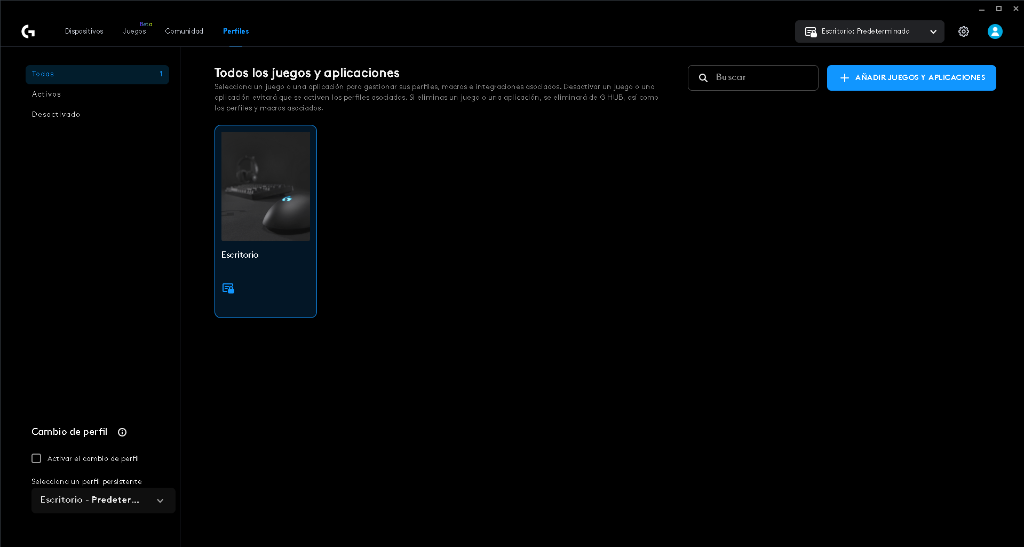
Task: Show the Activos filter list
Action: 46,95
